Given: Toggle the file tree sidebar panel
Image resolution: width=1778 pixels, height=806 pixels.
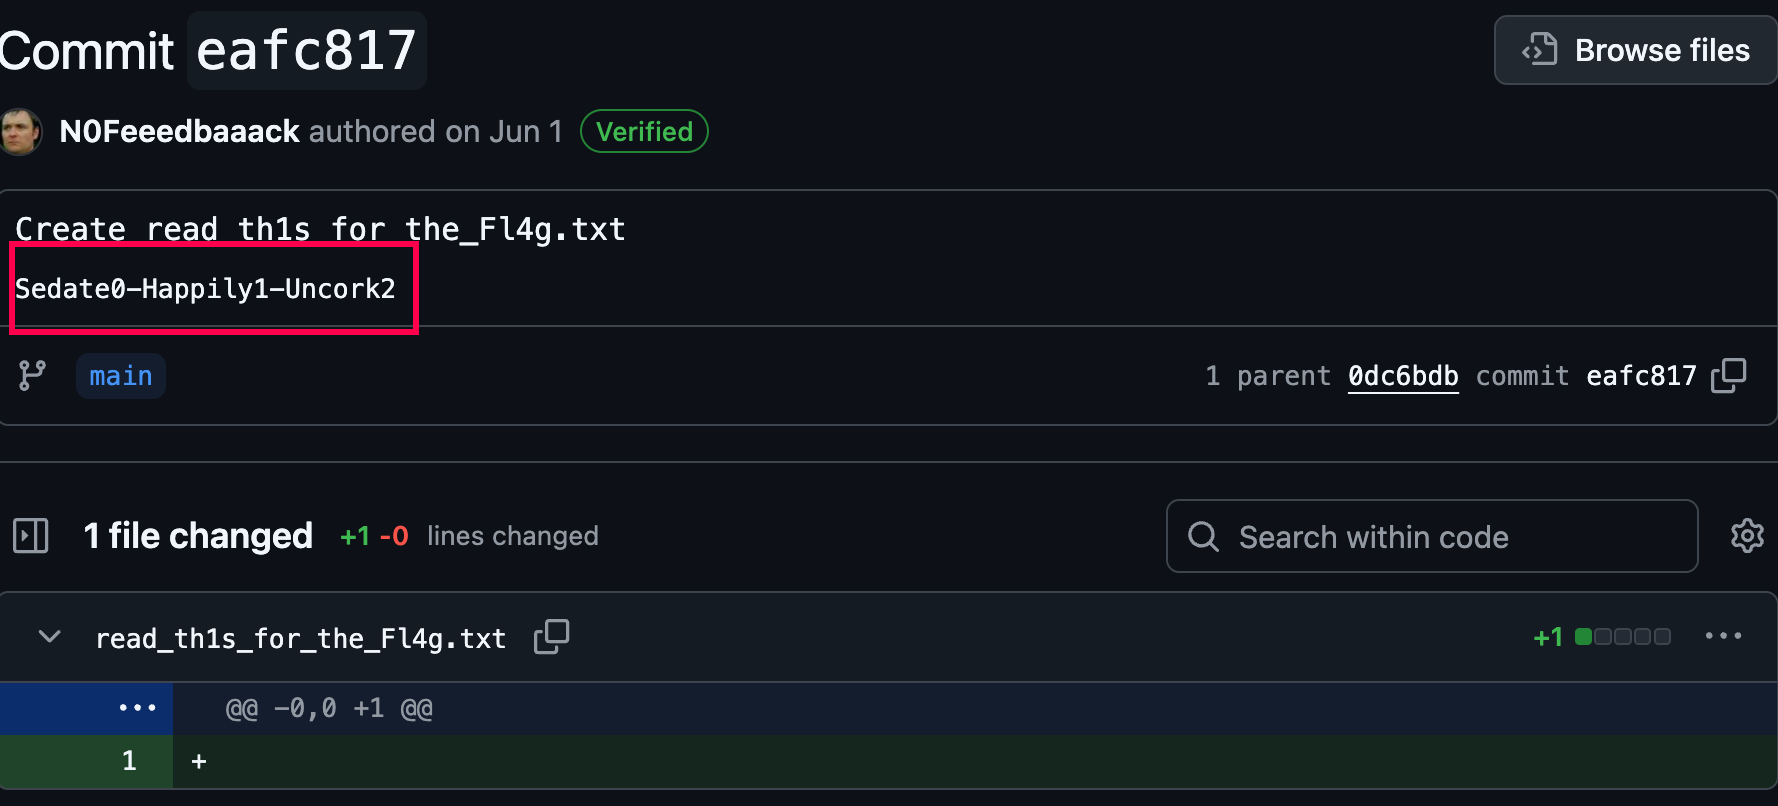Looking at the screenshot, I should coord(31,536).
